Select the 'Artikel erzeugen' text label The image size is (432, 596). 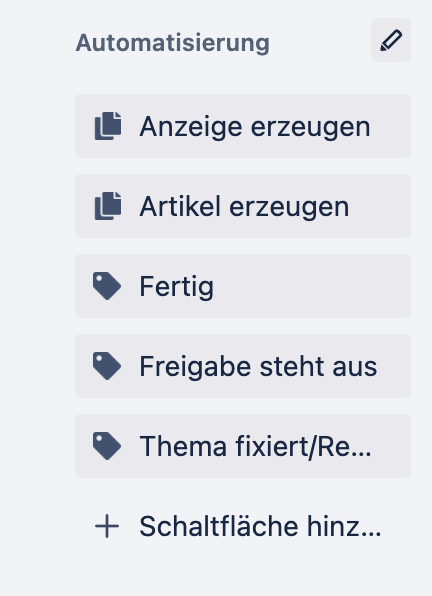click(244, 207)
